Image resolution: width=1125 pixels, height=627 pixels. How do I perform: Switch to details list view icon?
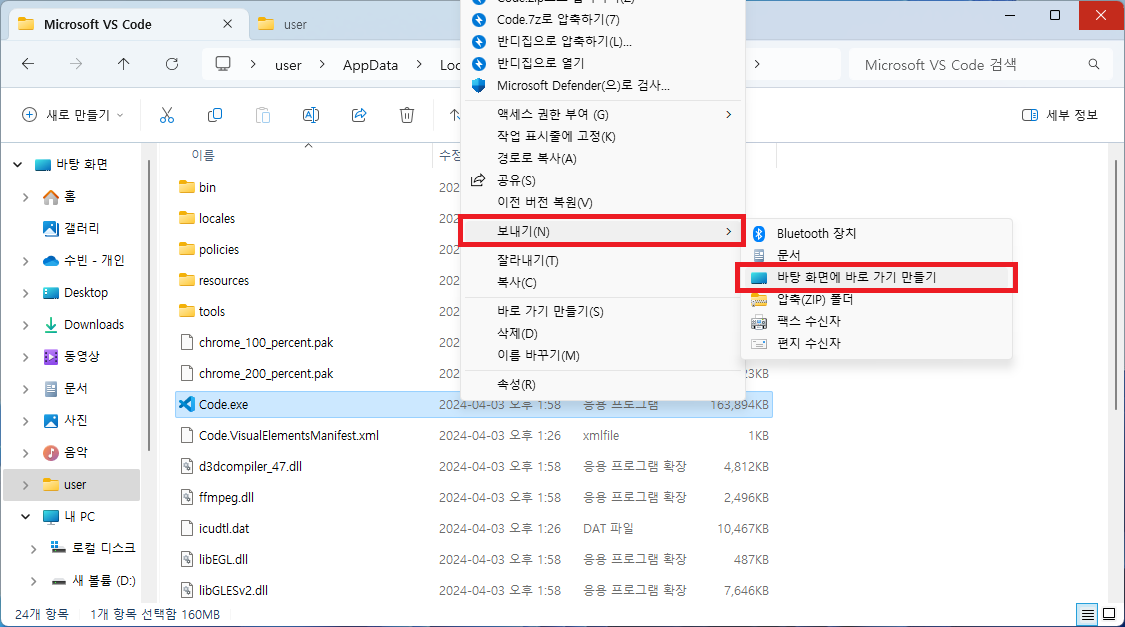1087,615
